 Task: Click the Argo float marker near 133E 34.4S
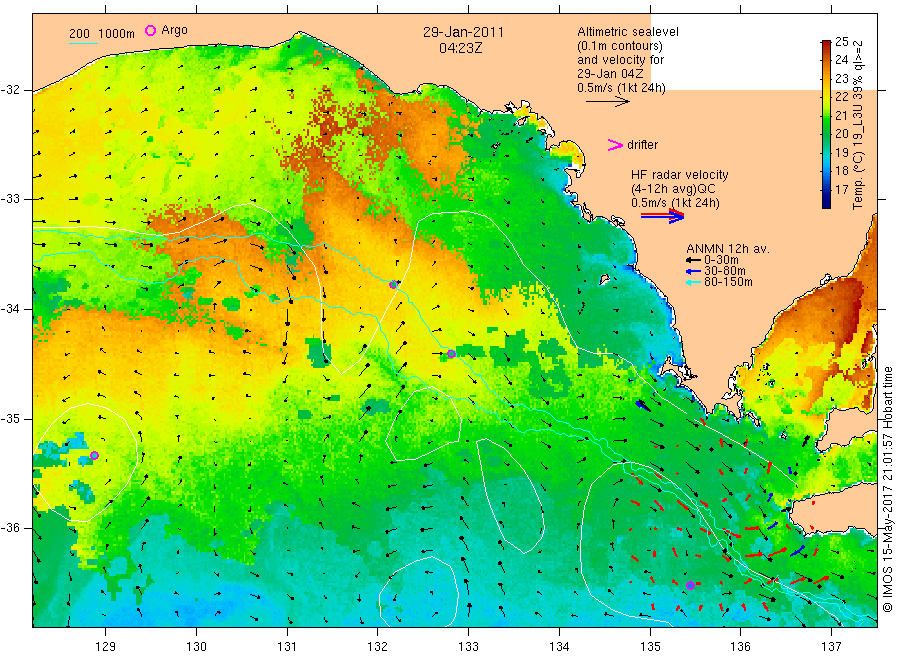(451, 354)
